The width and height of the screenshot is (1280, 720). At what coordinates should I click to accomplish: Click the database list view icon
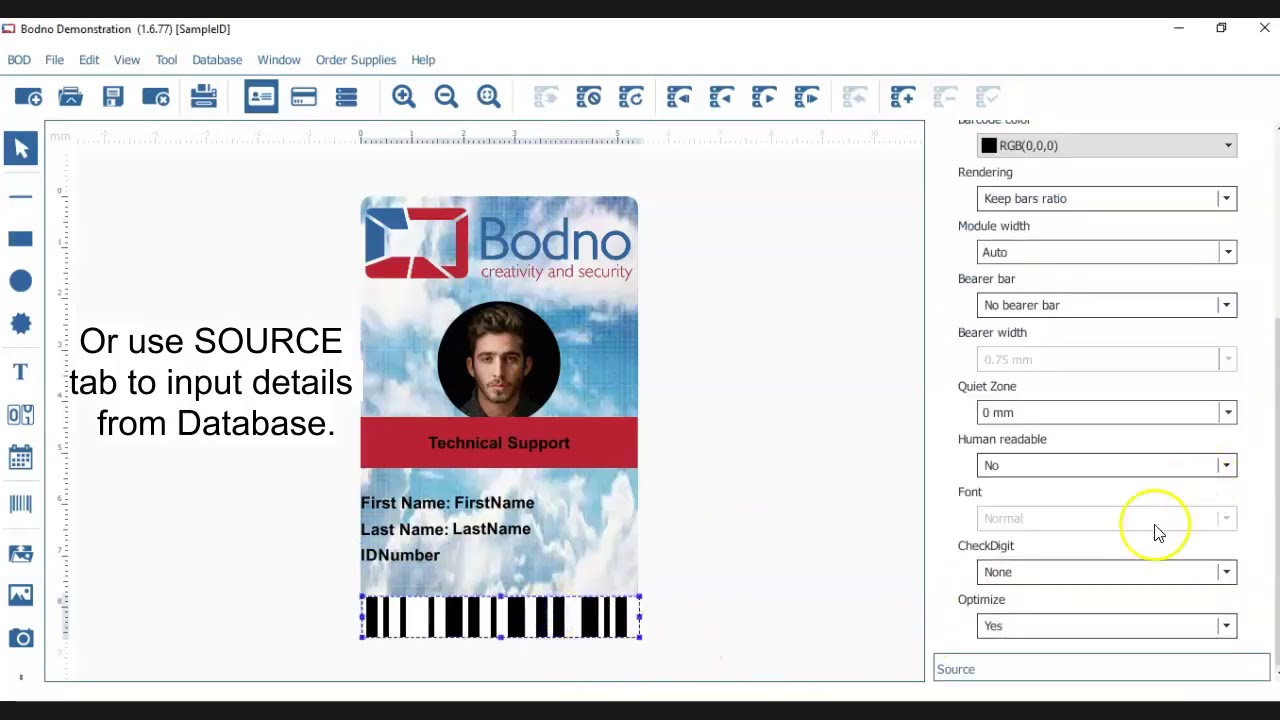[x=346, y=97]
